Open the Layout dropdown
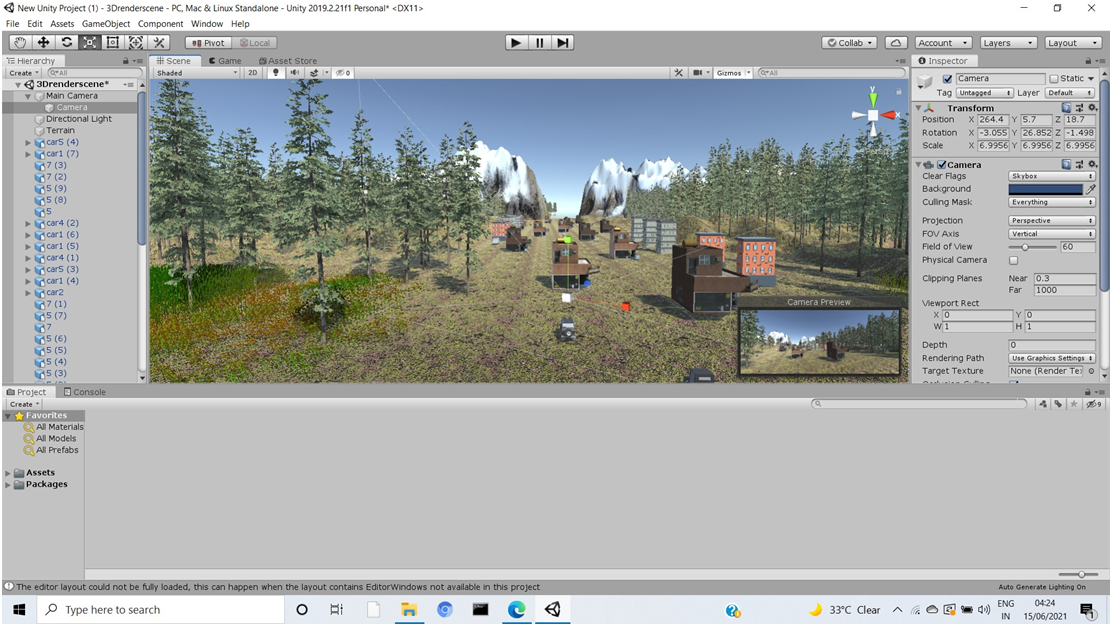Viewport: 1112px width, 626px height. pos(1072,42)
